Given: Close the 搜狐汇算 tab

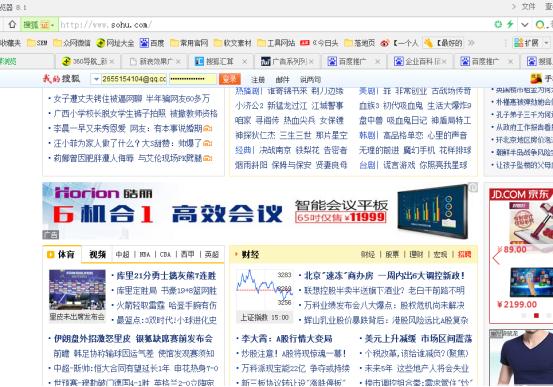Looking at the screenshot, I should point(244,61).
